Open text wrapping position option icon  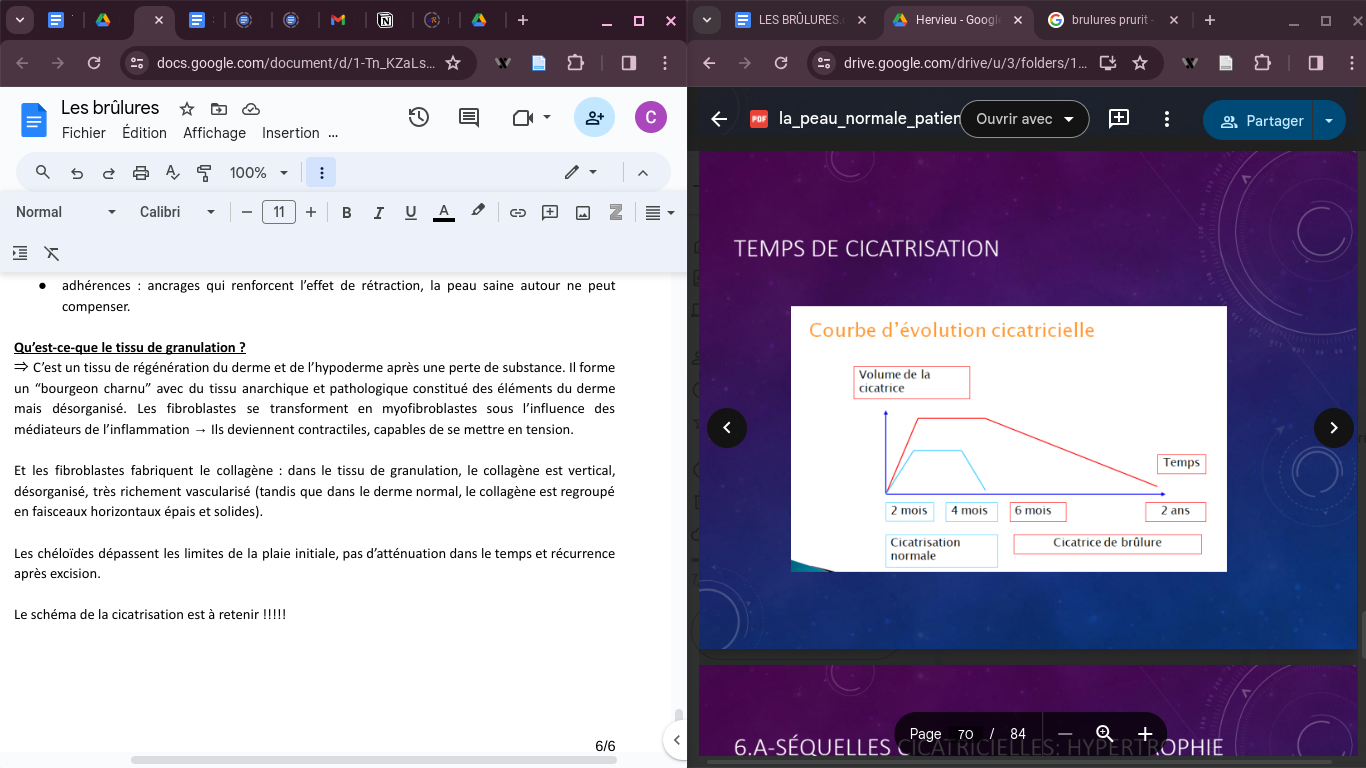point(616,212)
